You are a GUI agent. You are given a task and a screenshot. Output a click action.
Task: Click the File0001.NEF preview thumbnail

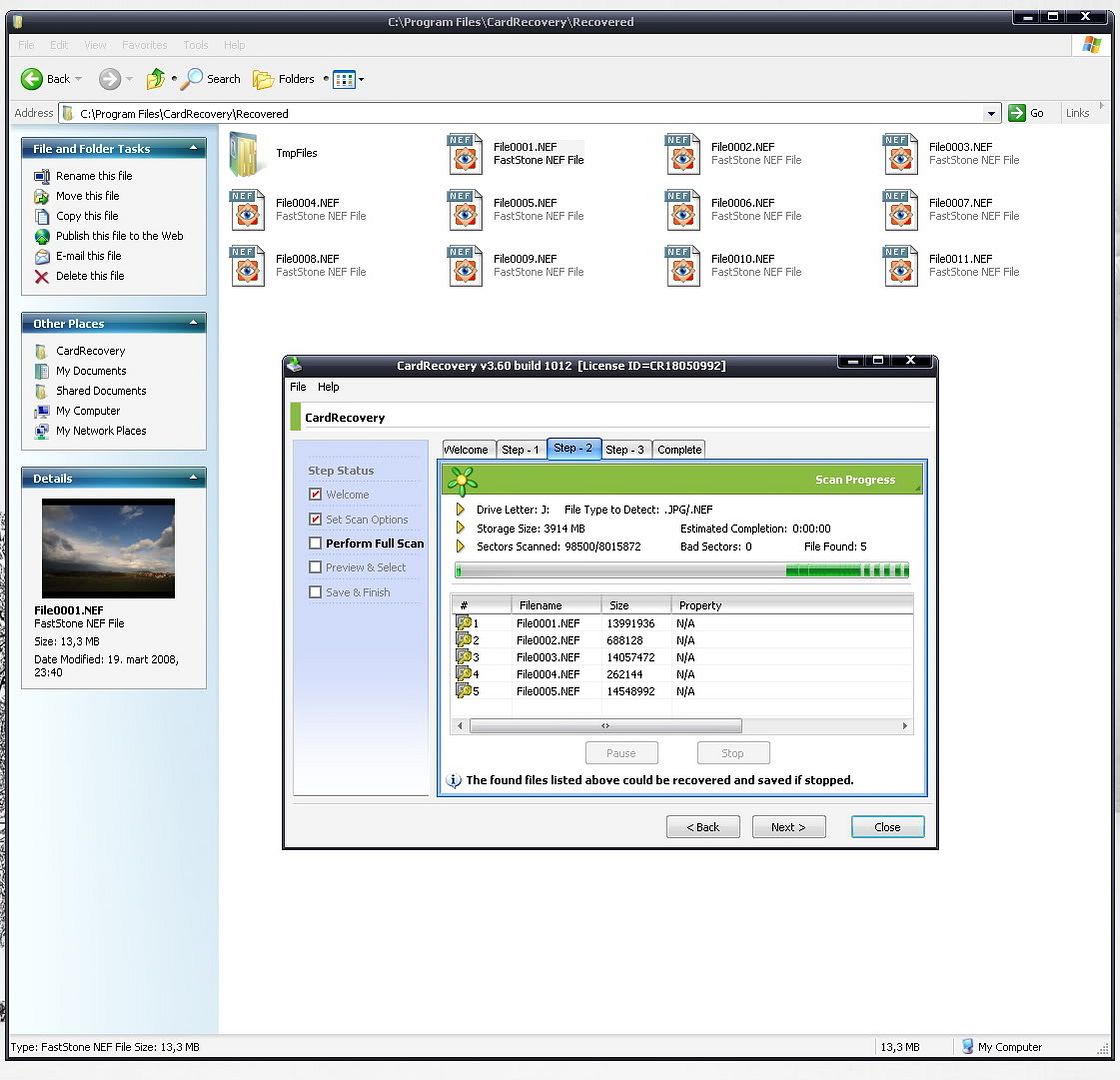[x=109, y=549]
